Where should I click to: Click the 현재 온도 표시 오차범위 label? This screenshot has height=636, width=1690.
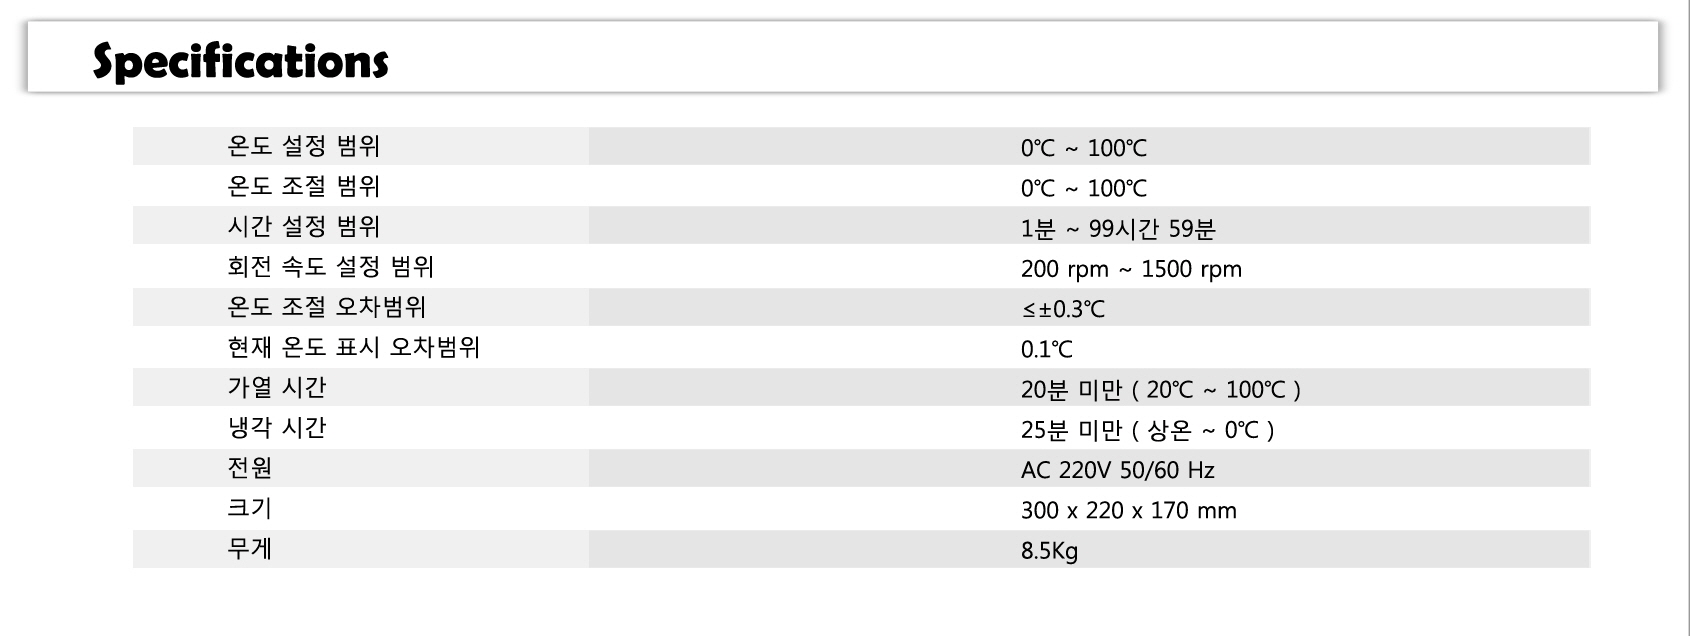pos(354,347)
